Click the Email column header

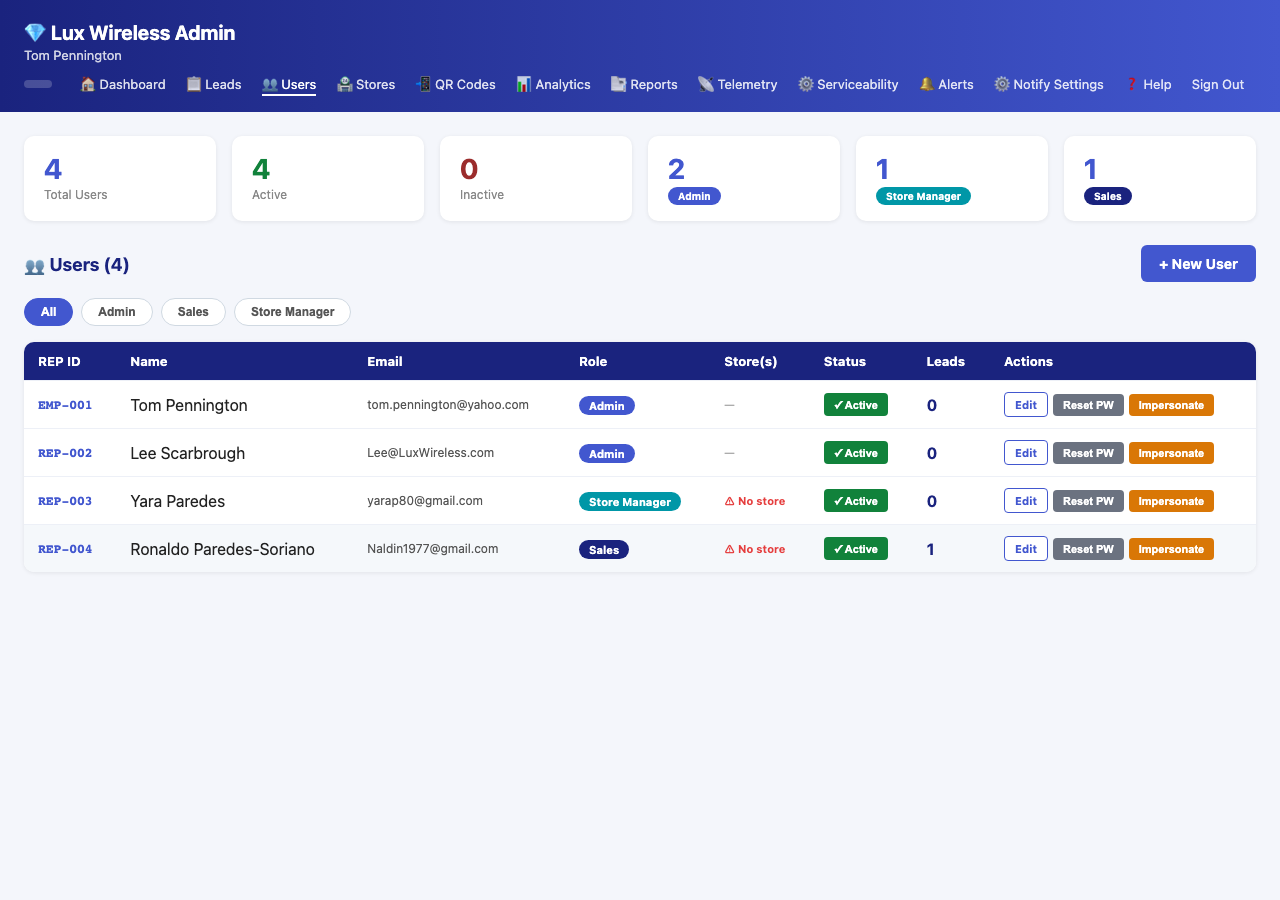pyautogui.click(x=385, y=361)
